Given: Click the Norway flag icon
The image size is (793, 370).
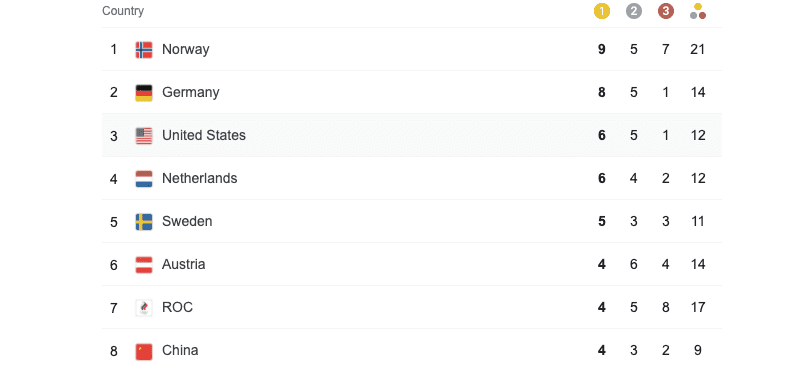Looking at the screenshot, I should (144, 50).
